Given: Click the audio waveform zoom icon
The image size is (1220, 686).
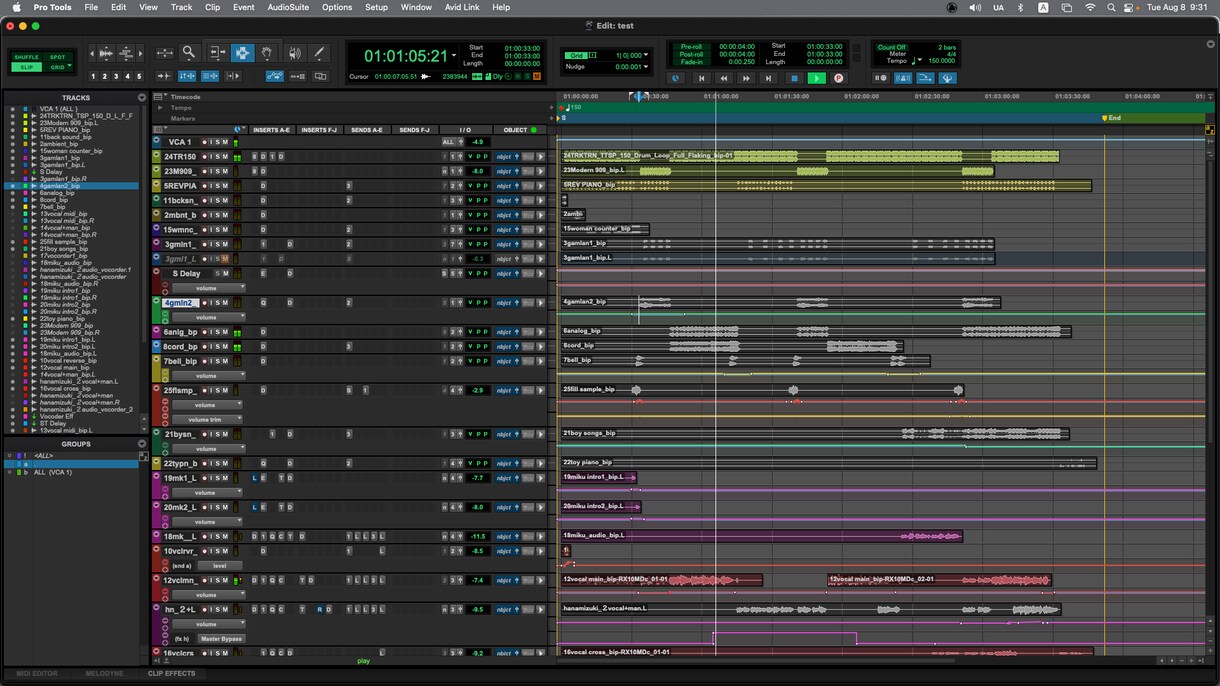Looking at the screenshot, I should tap(106, 53).
